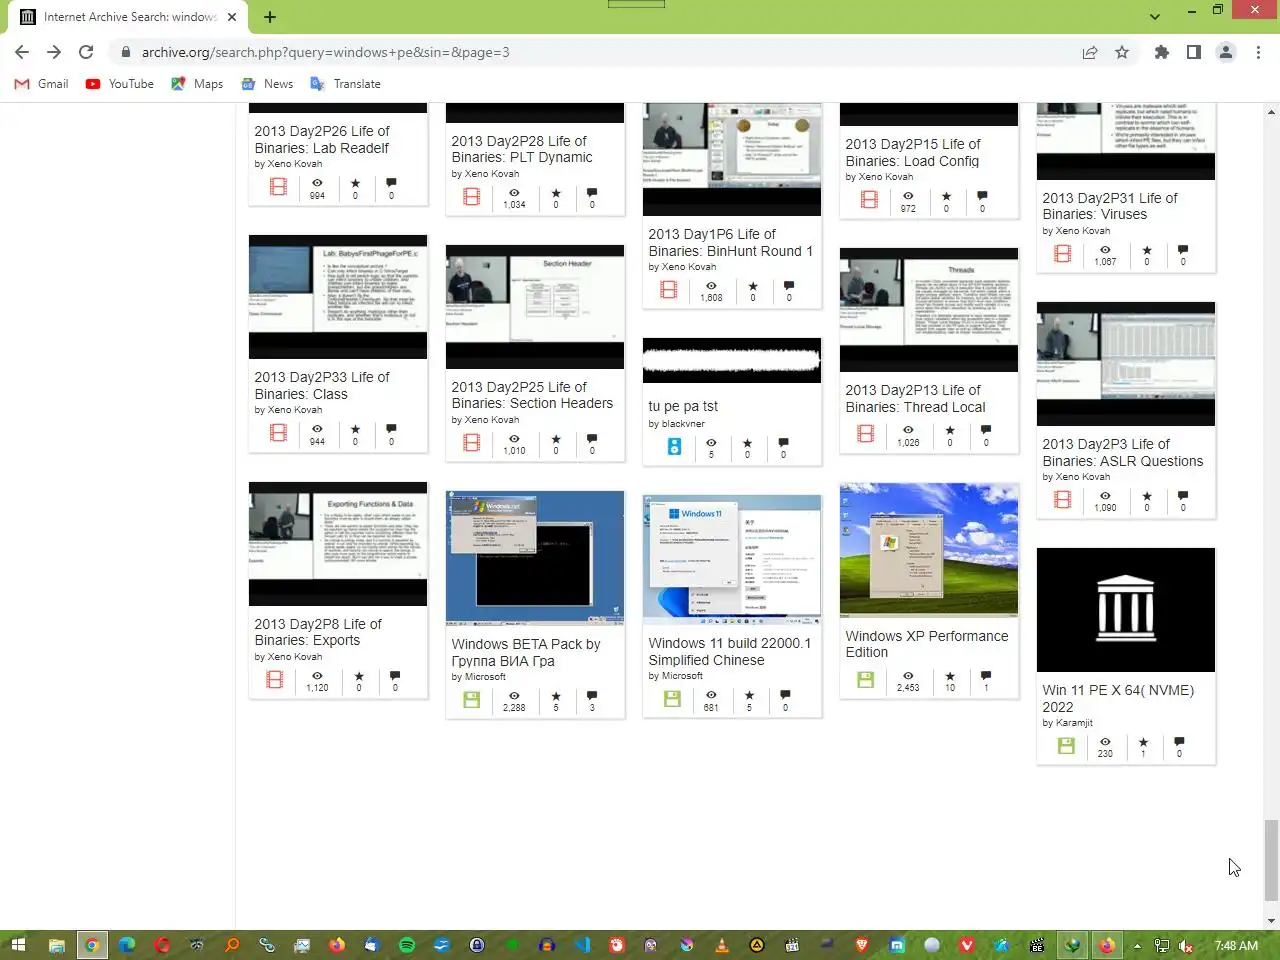Close the Internet Archive Search tab
Image resolution: width=1280 pixels, height=960 pixels.
point(232,17)
